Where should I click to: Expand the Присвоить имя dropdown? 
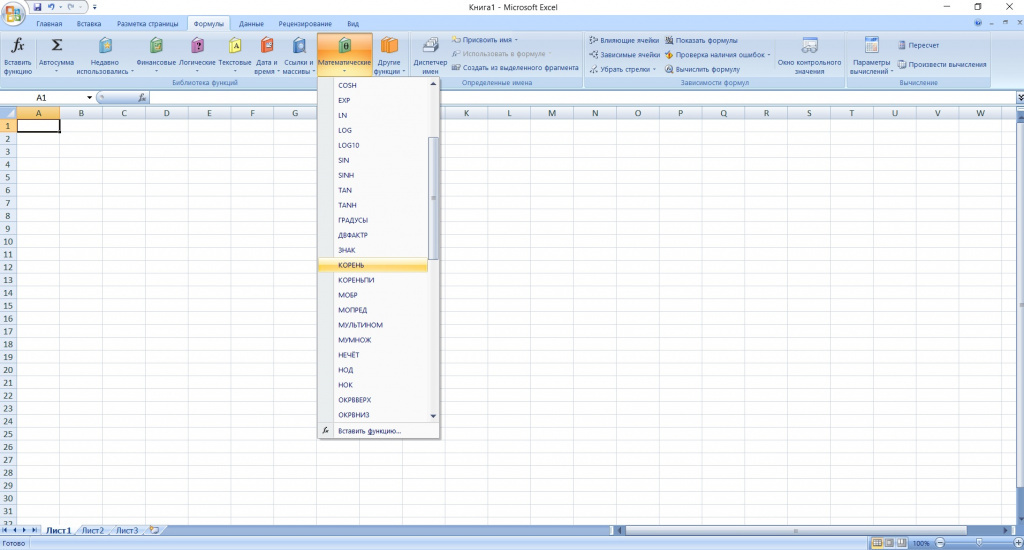click(x=516, y=40)
